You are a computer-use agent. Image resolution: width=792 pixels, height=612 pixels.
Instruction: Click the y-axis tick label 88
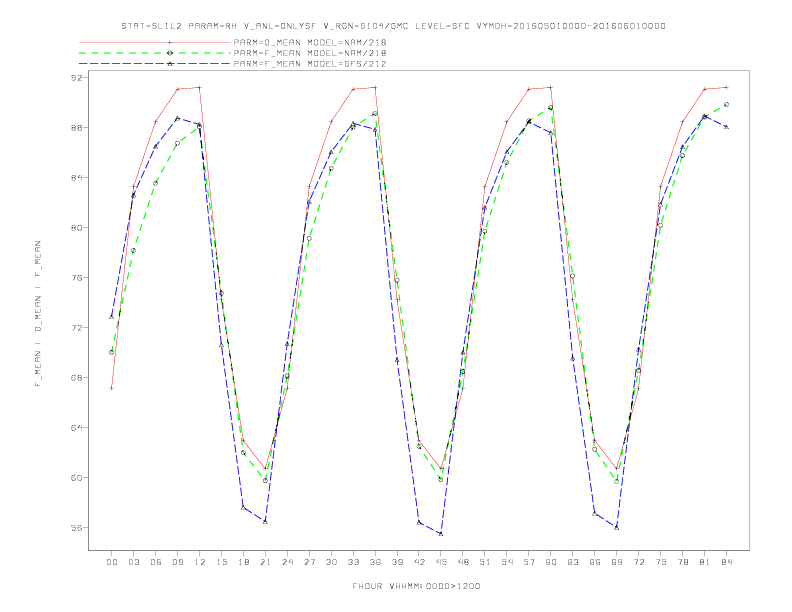click(x=77, y=128)
